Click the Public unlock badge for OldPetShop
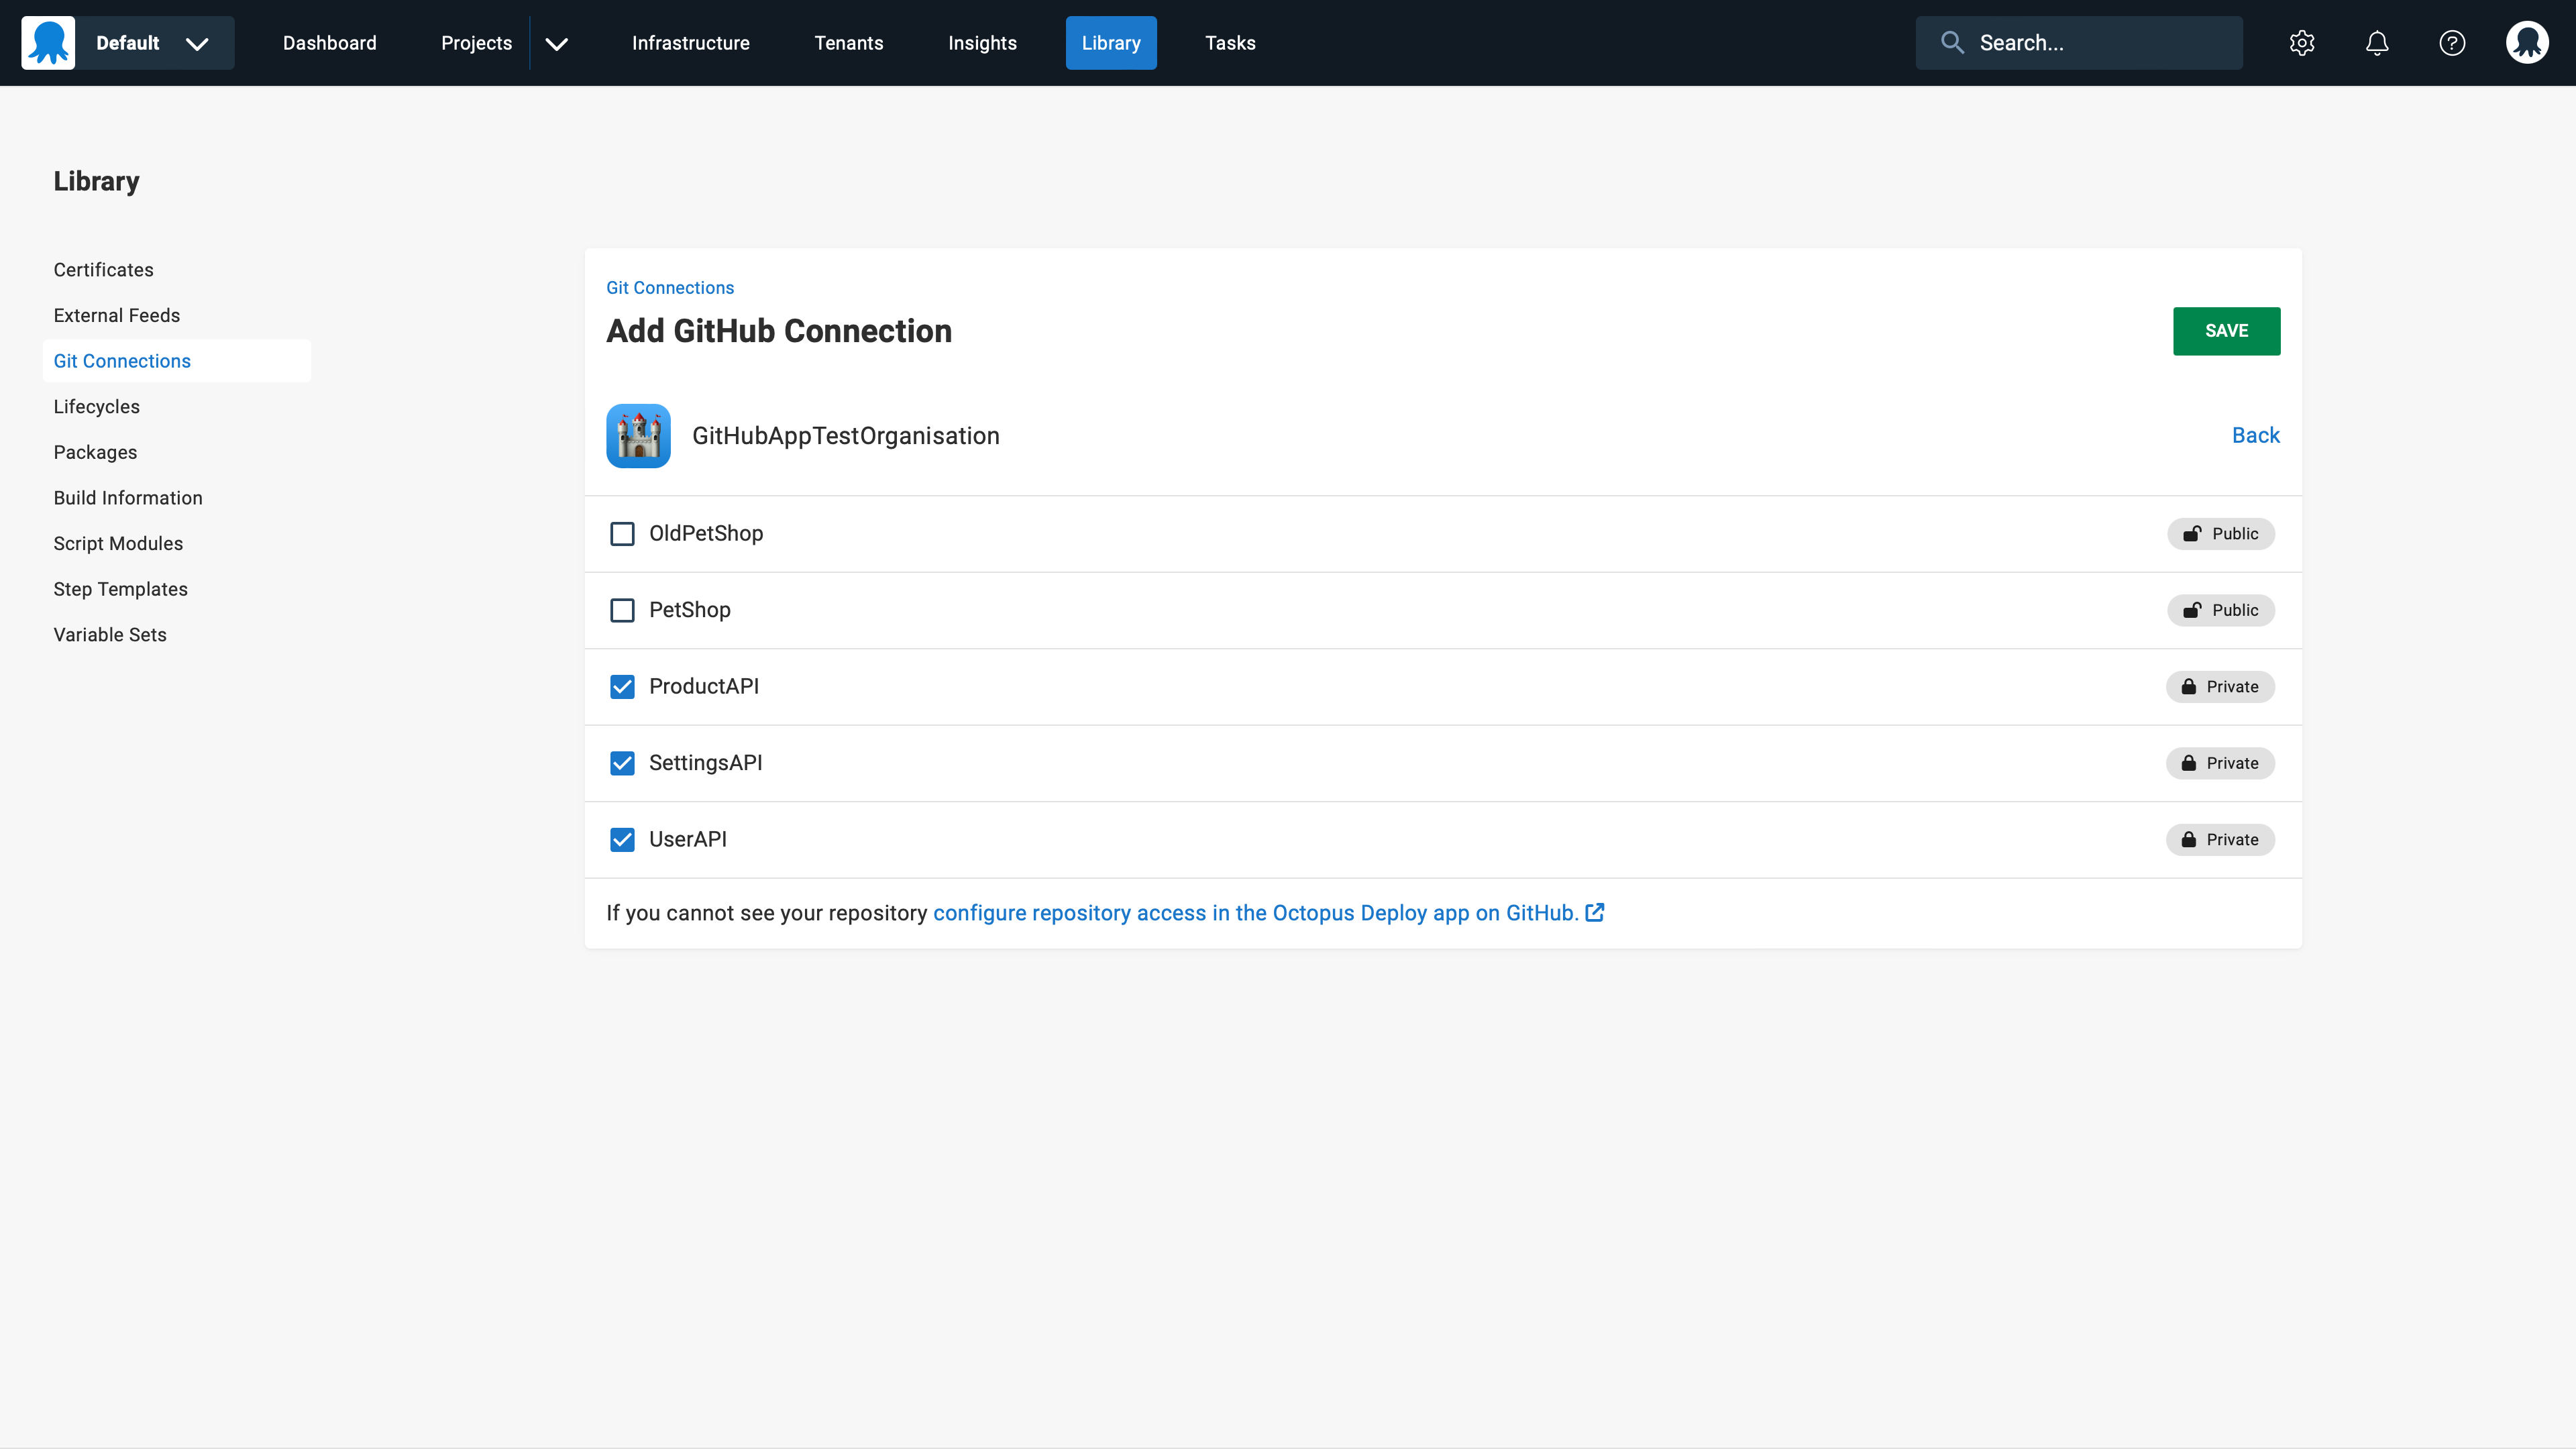 point(2221,534)
